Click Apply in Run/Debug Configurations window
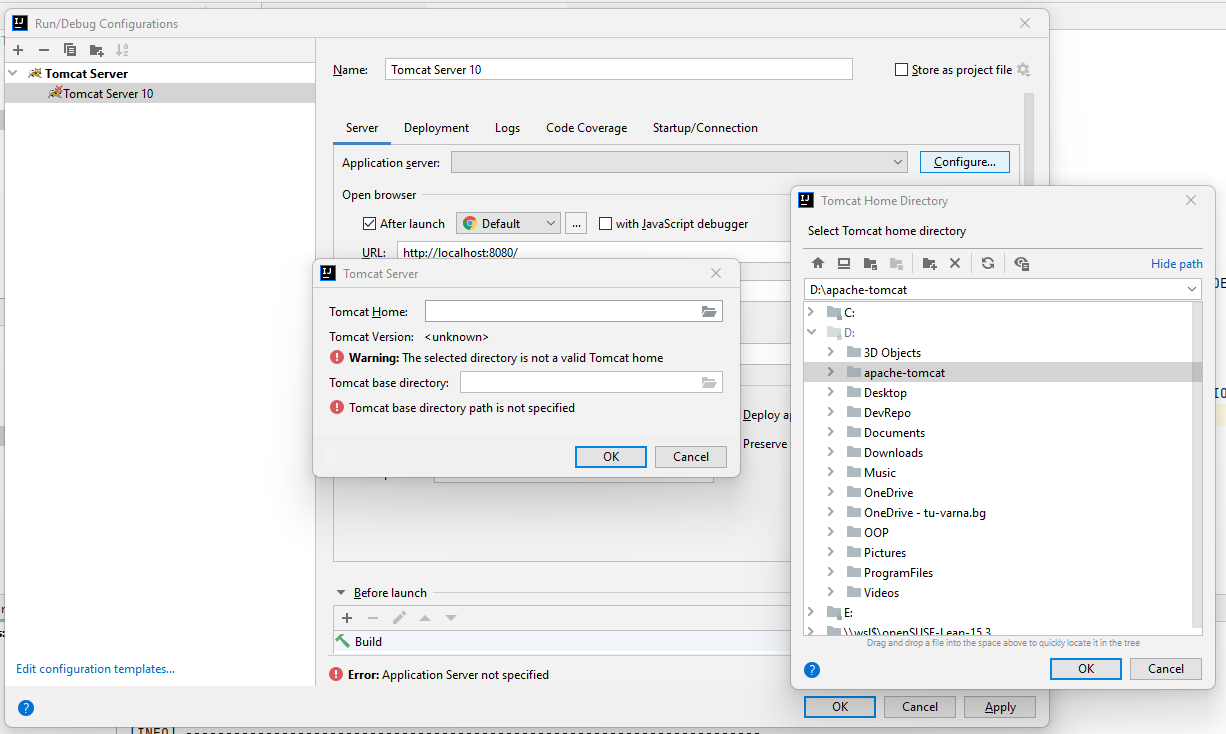 [1000, 707]
